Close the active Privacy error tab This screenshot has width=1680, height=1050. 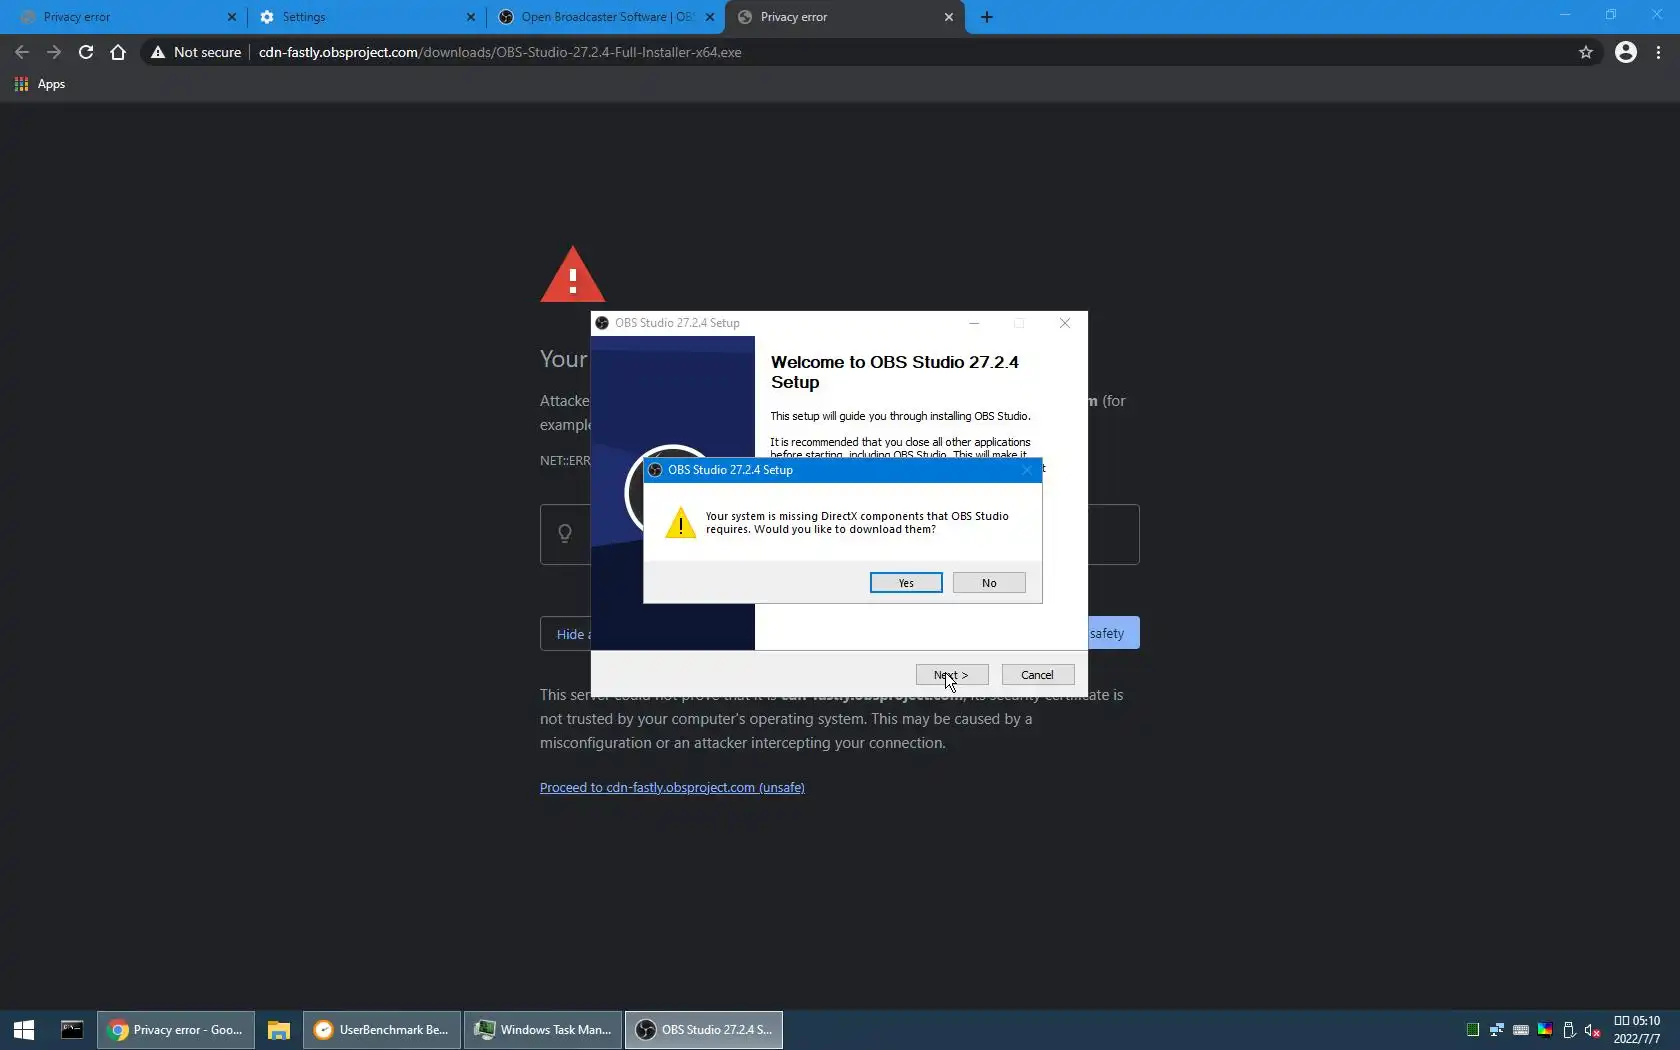coord(949,17)
